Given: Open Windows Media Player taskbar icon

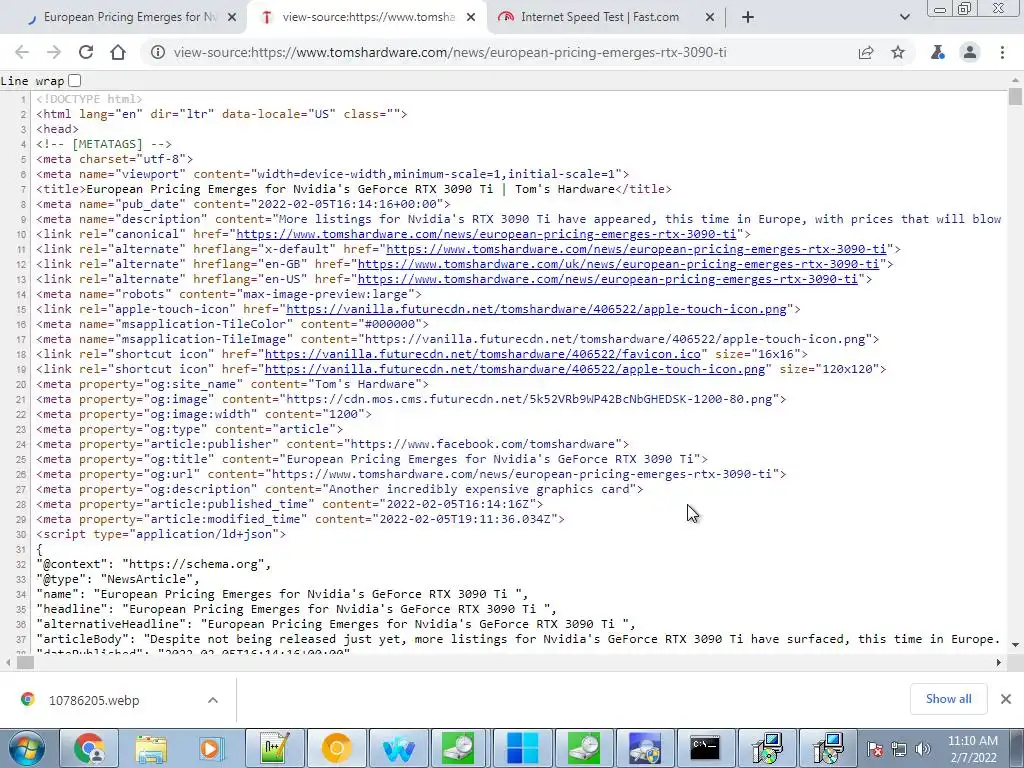Looking at the screenshot, I should 212,748.
